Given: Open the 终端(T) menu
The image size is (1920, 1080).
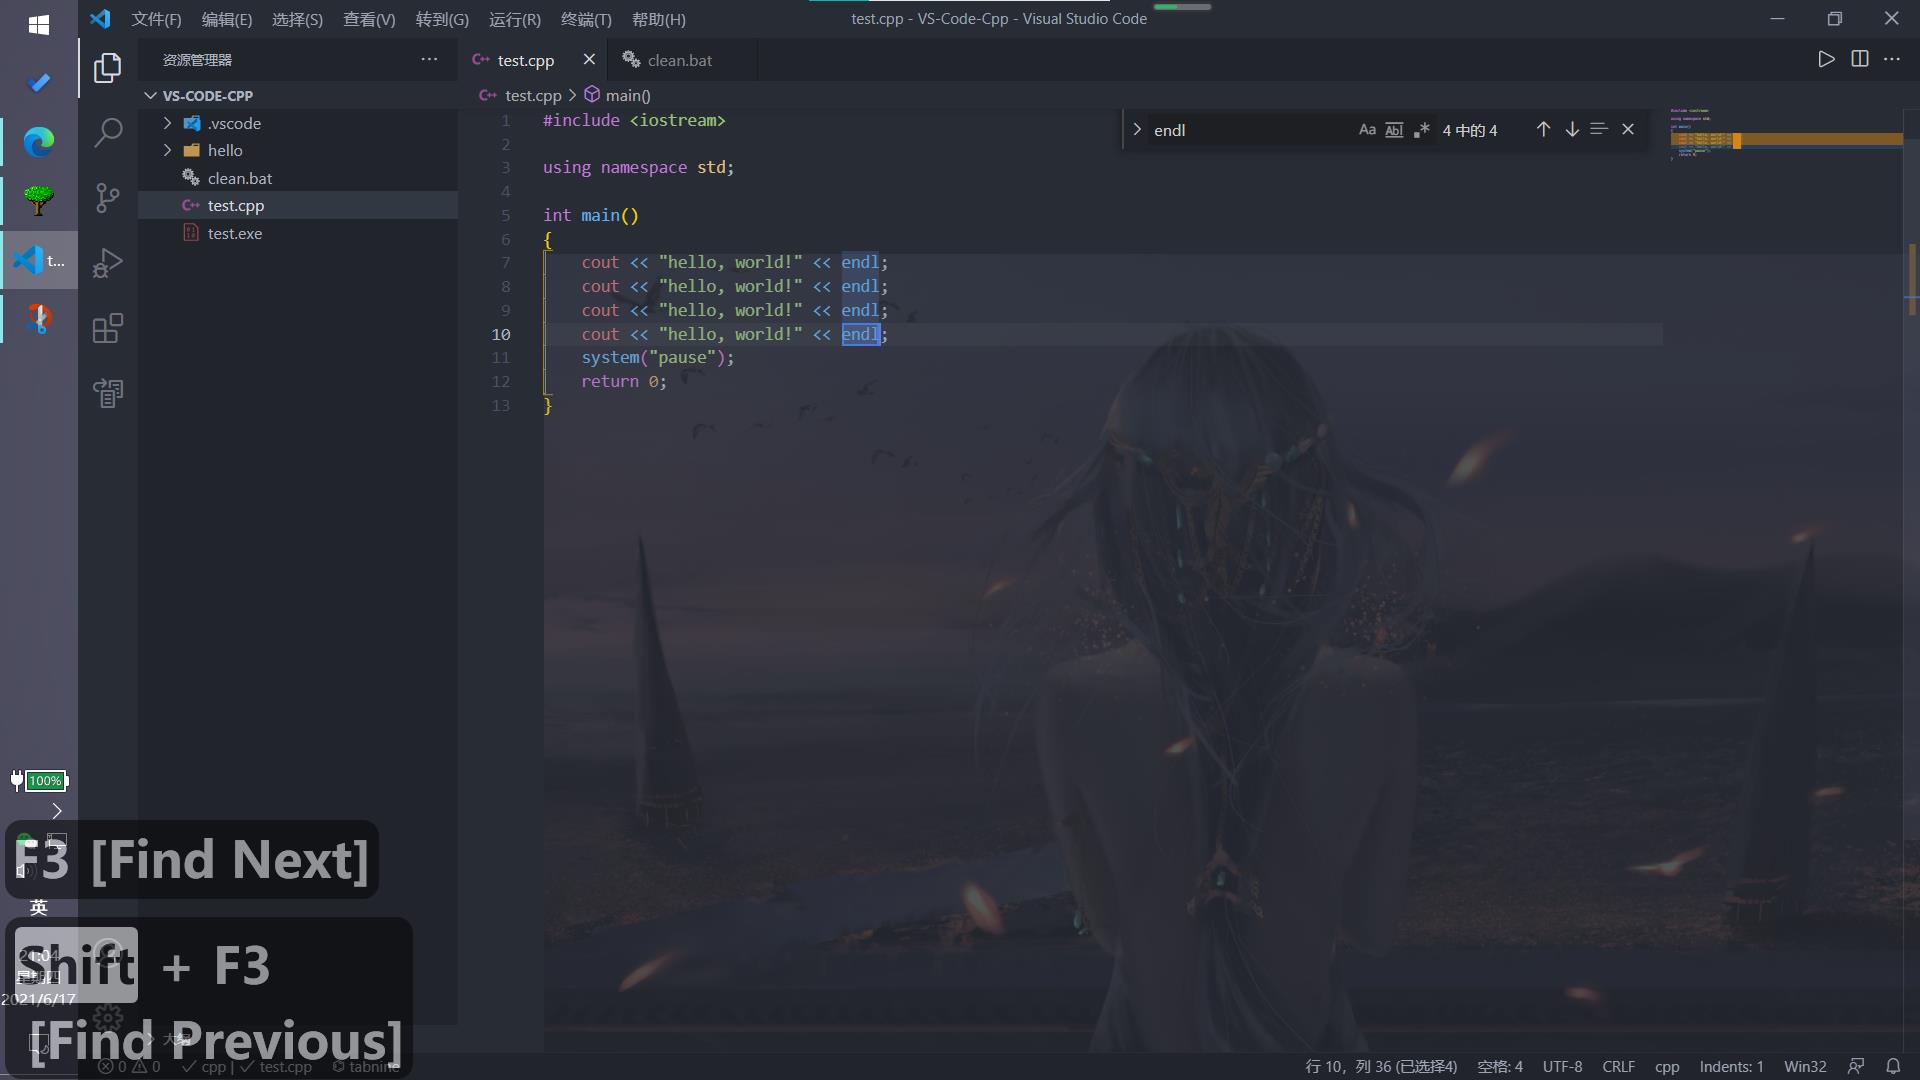Looking at the screenshot, I should coord(586,19).
